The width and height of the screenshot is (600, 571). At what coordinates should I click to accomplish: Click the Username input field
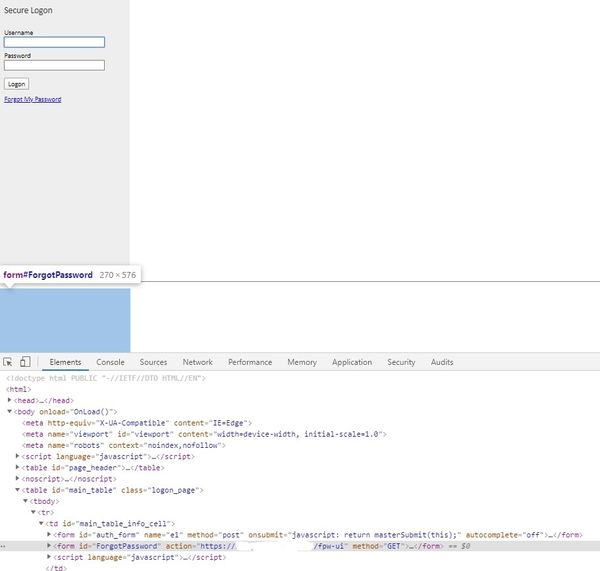(x=54, y=42)
